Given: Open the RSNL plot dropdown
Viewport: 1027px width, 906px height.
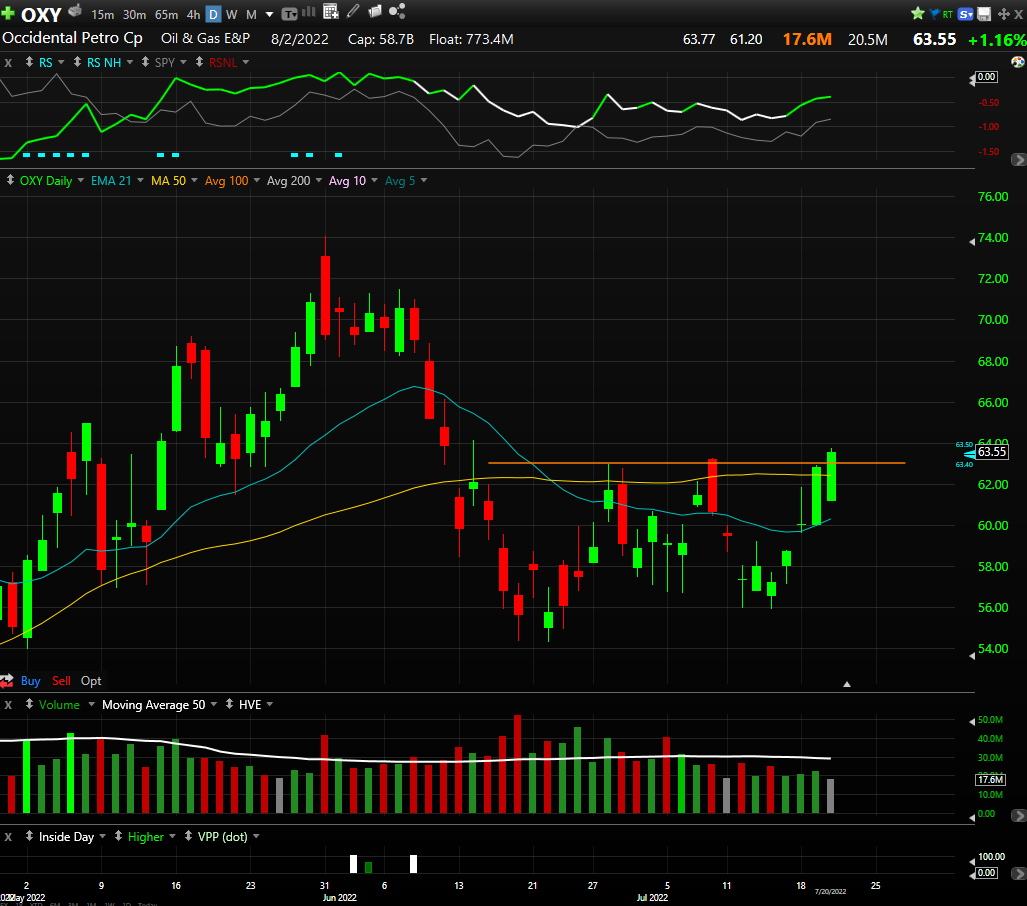Looking at the screenshot, I should (x=246, y=62).
